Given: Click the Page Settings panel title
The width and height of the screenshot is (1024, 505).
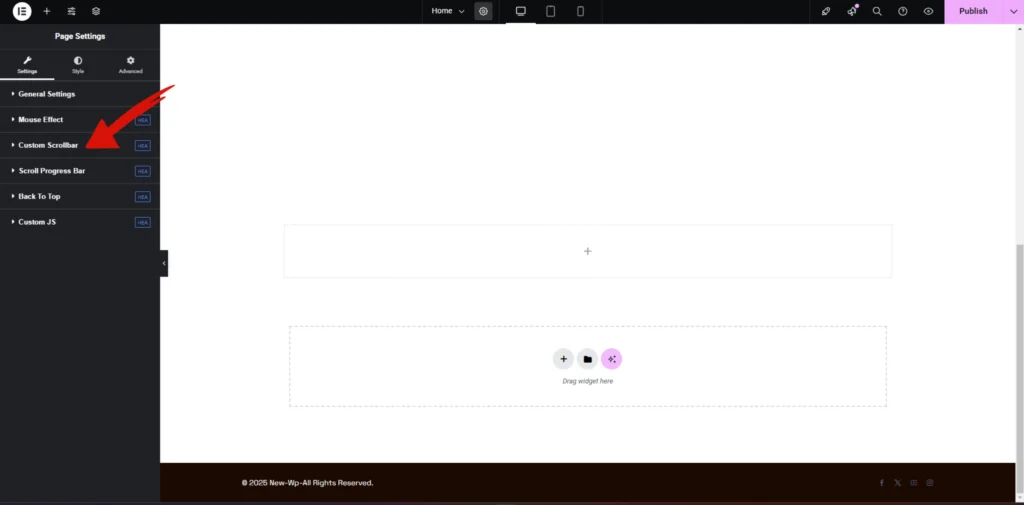Looking at the screenshot, I should coord(80,37).
